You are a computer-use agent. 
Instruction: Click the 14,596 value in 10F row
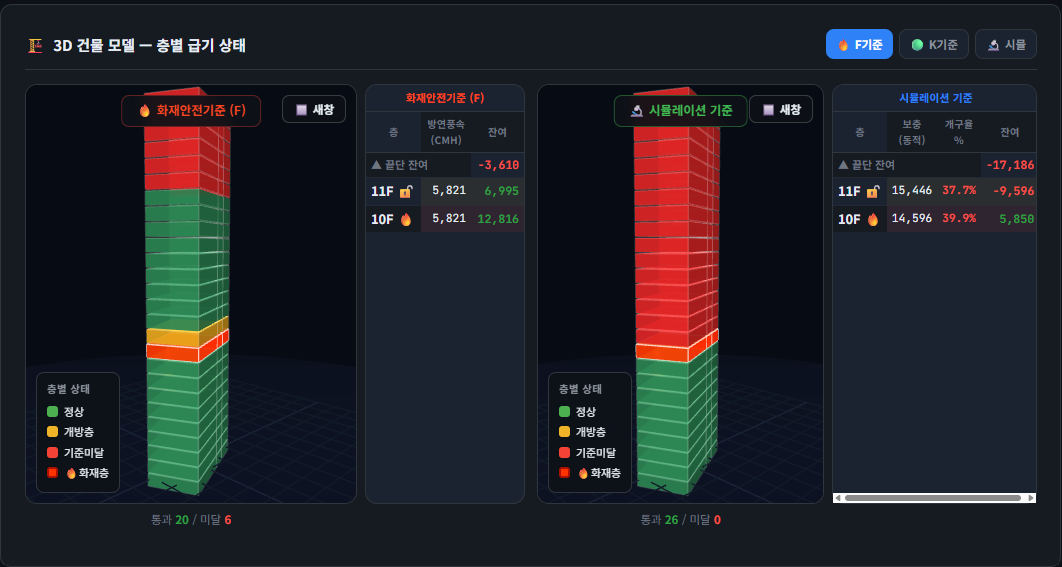tap(912, 217)
